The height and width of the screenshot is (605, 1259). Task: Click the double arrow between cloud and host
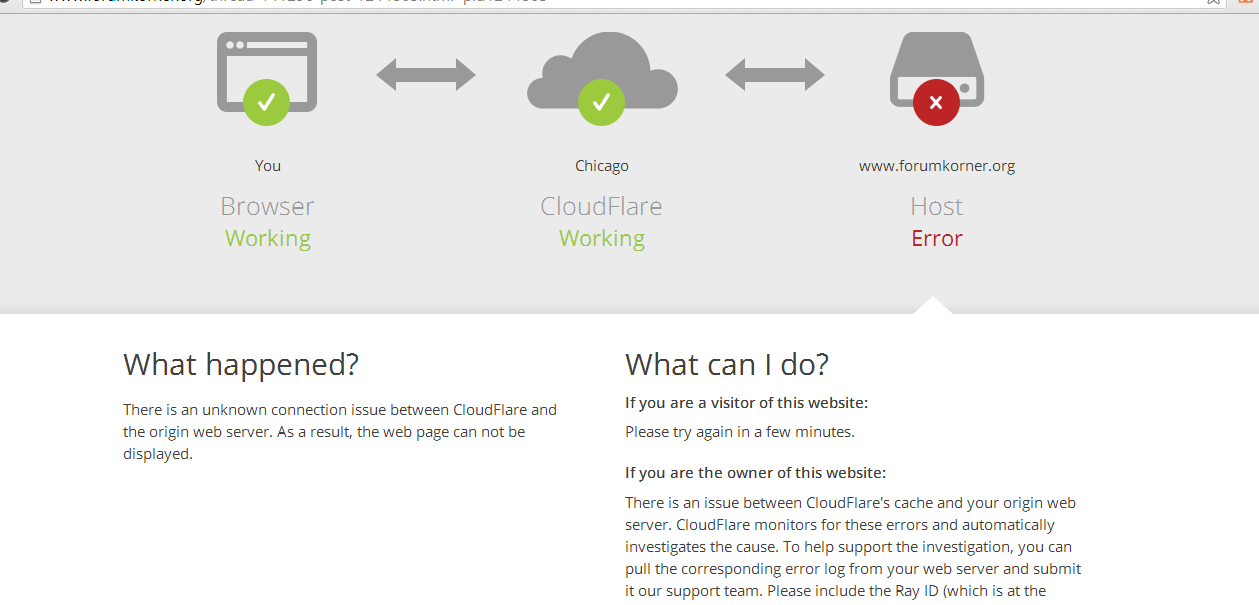pyautogui.click(x=775, y=75)
